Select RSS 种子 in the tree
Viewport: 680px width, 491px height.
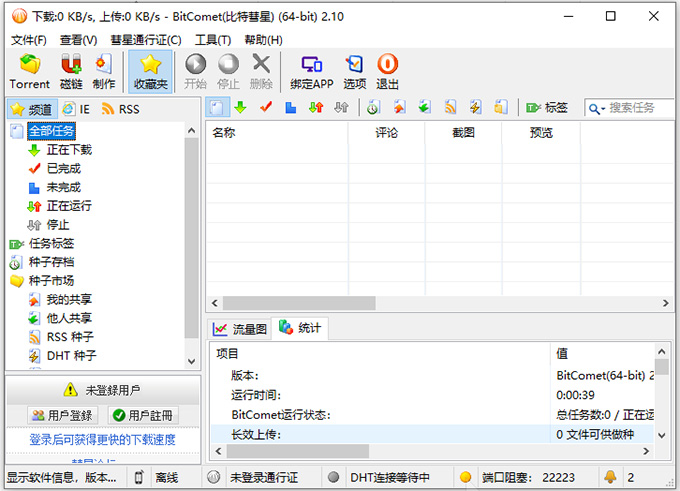click(70, 337)
